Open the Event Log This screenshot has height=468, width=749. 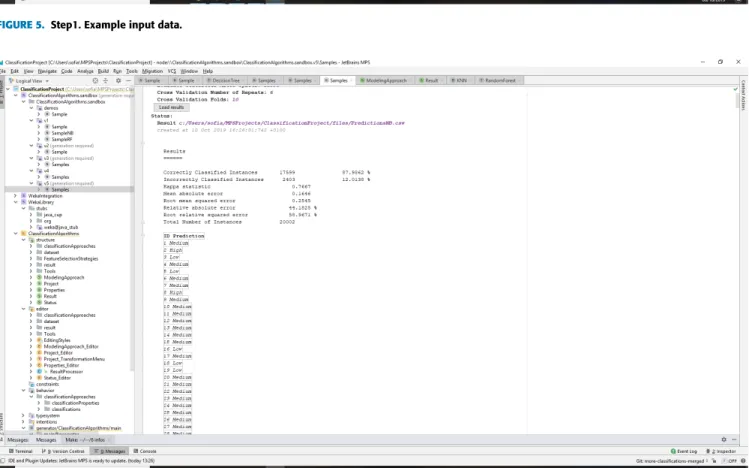tap(684, 451)
